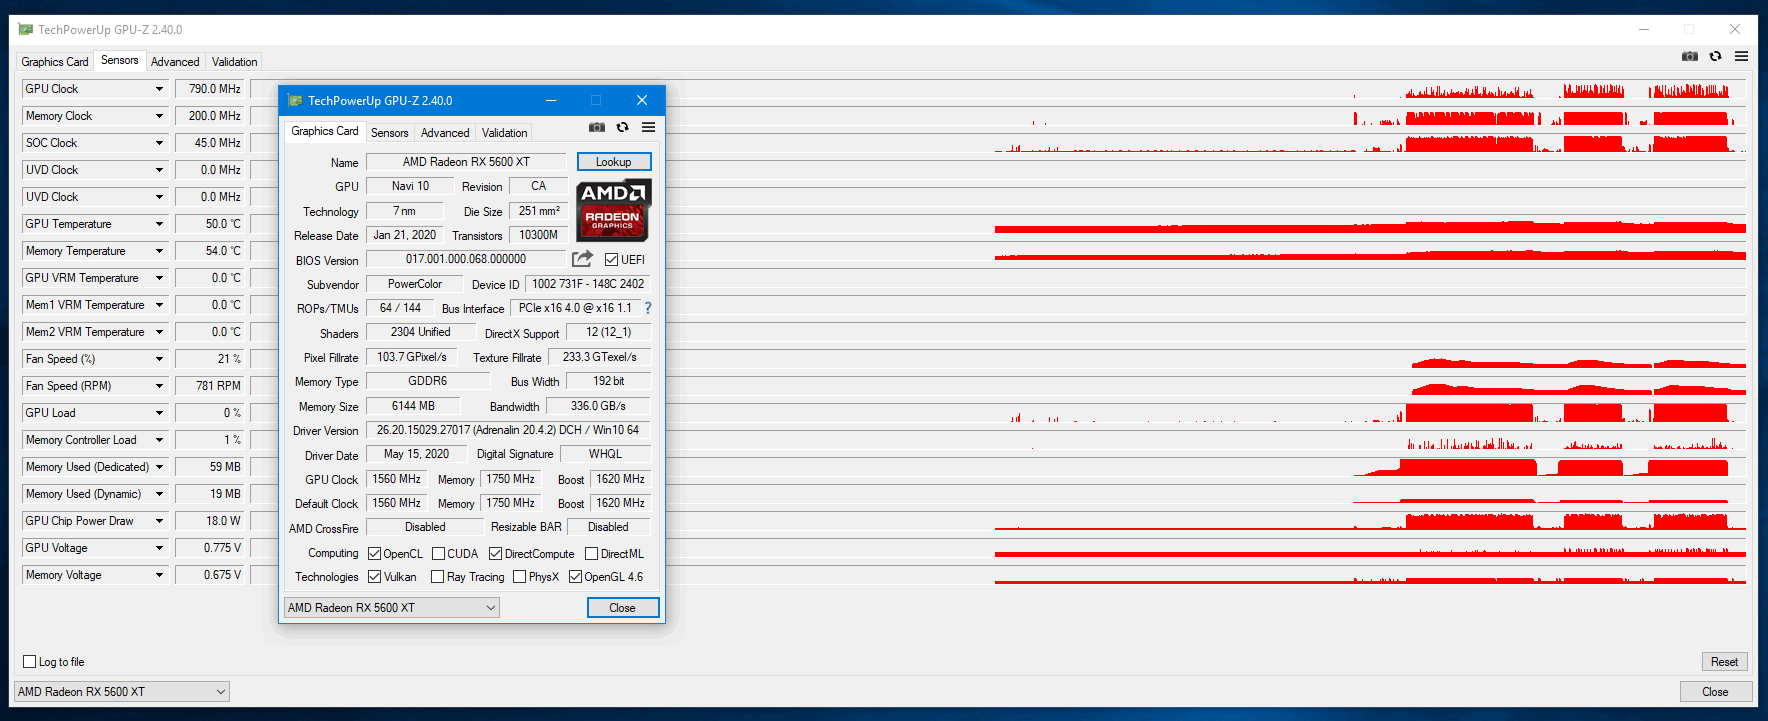Screen dimensions: 1768x721
Task: Toggle the OpenCL checkbox
Action: tap(374, 554)
